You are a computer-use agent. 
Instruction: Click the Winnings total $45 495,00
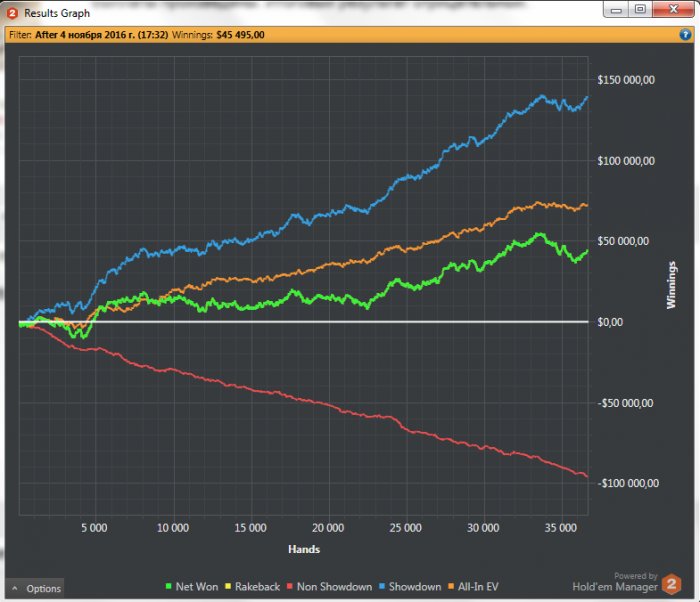tap(240, 35)
